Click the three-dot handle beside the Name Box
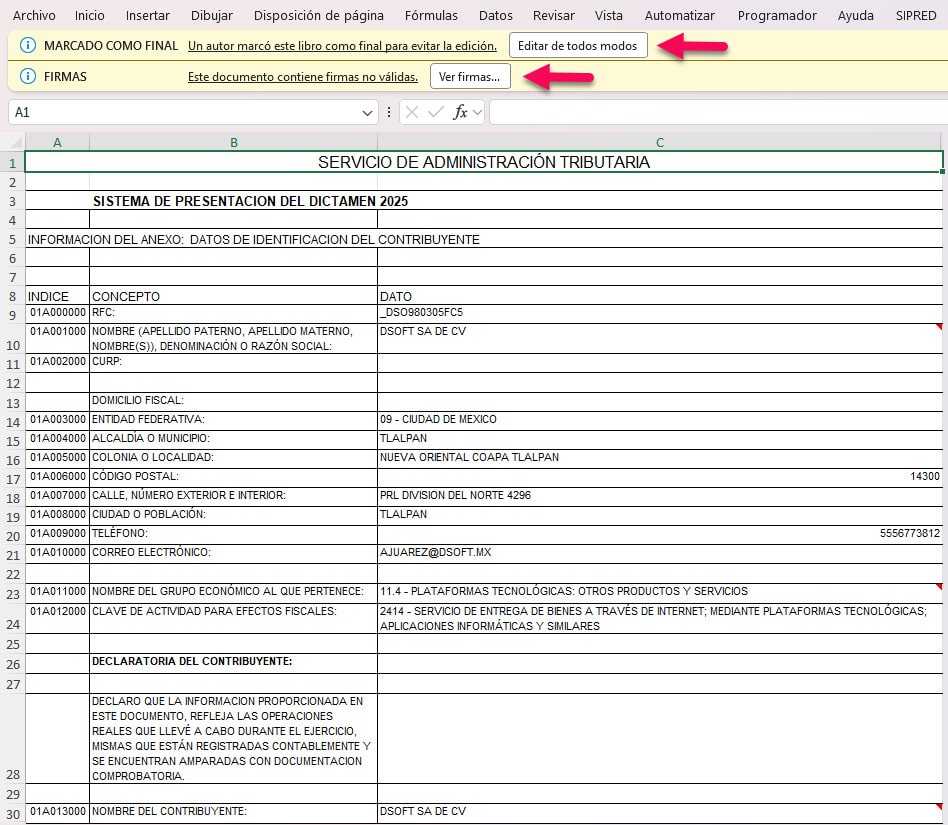The height and width of the screenshot is (825, 948). click(x=389, y=113)
